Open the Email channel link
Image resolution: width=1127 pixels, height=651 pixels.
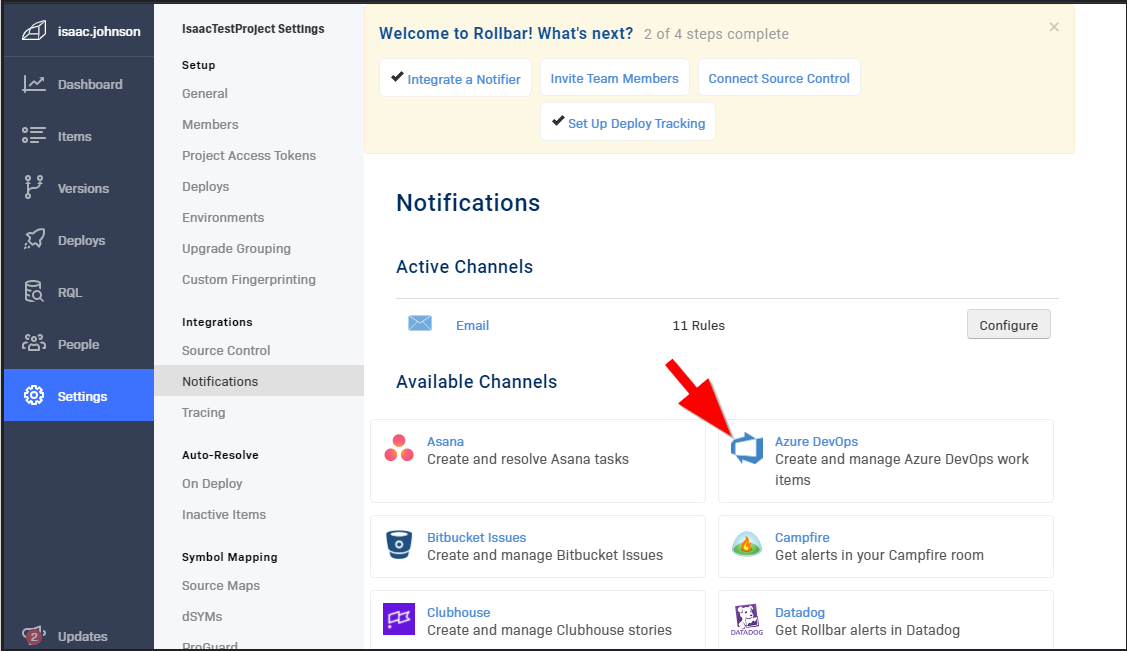[x=472, y=326]
